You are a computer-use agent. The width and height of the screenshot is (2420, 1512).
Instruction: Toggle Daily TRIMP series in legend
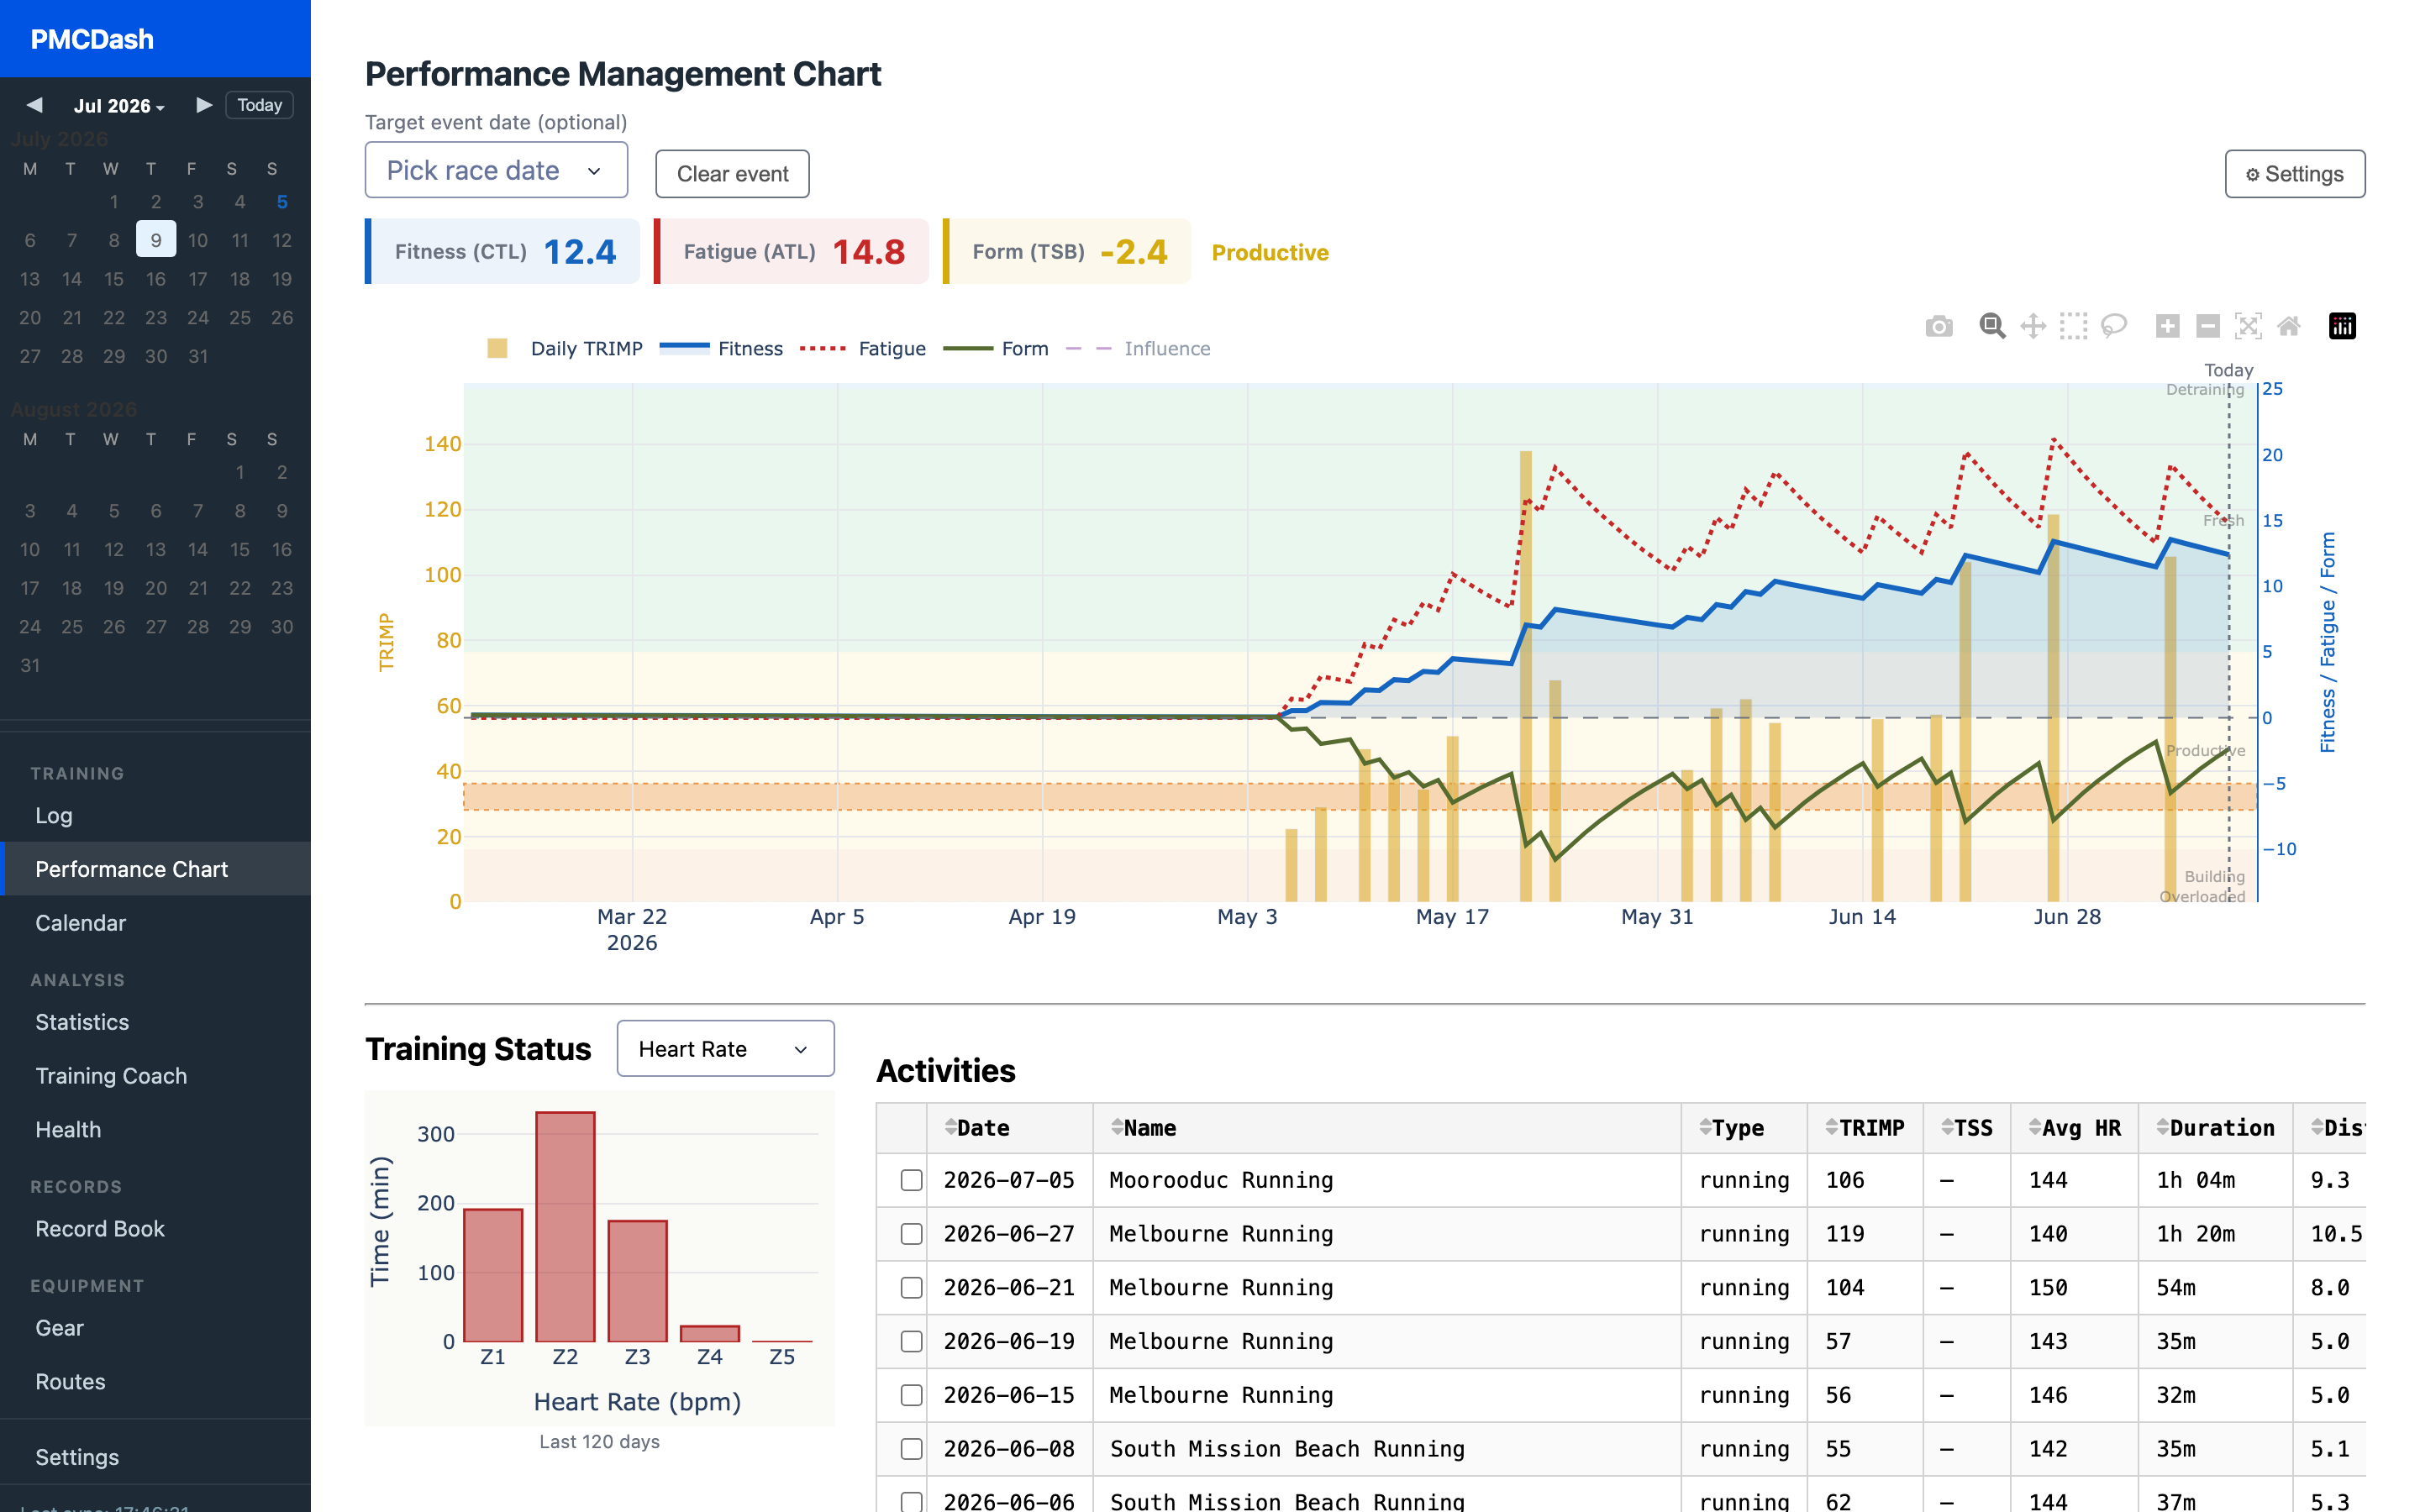tap(564, 348)
